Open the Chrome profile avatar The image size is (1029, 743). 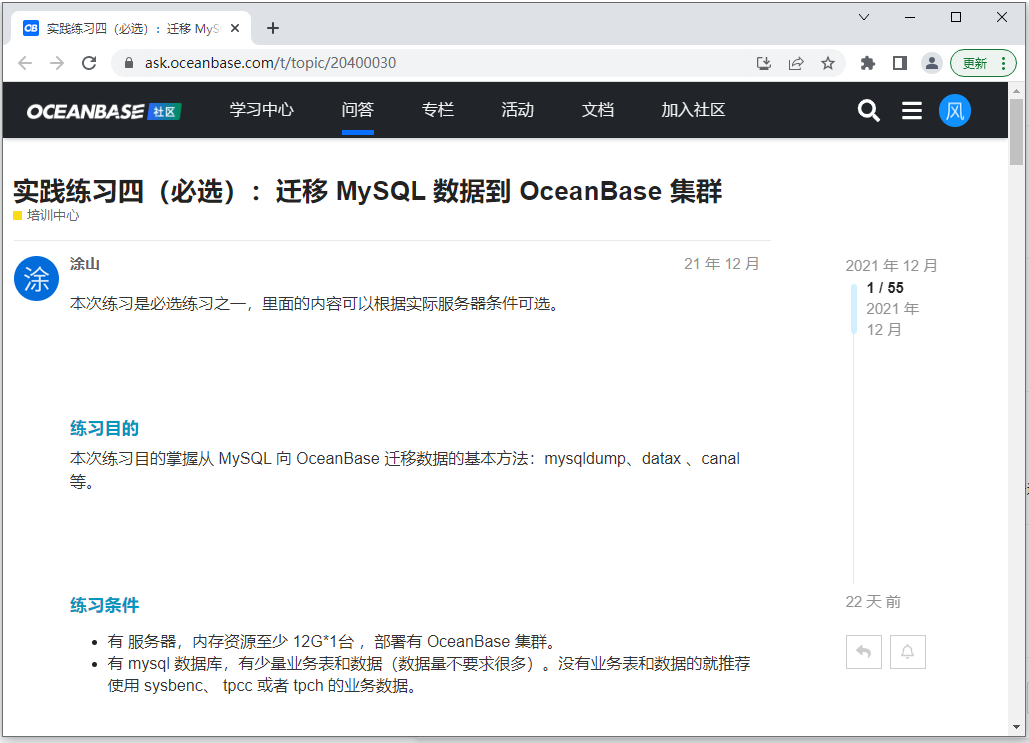tap(931, 63)
